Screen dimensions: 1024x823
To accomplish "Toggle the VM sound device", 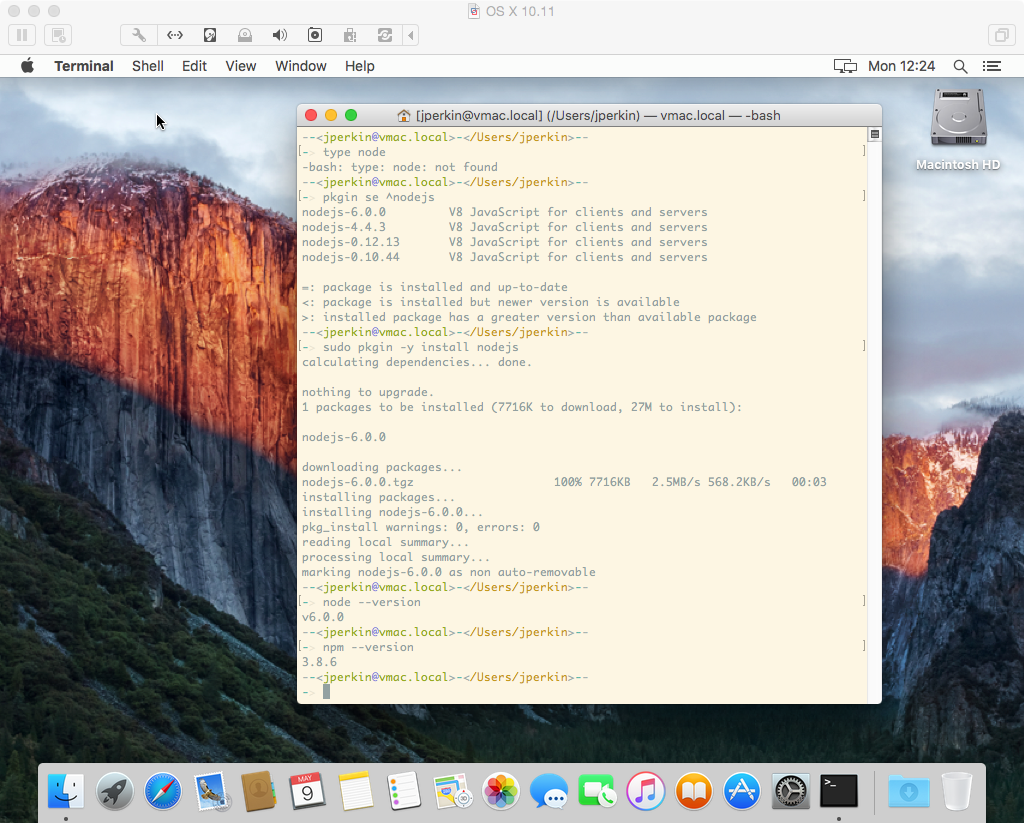I will [280, 35].
